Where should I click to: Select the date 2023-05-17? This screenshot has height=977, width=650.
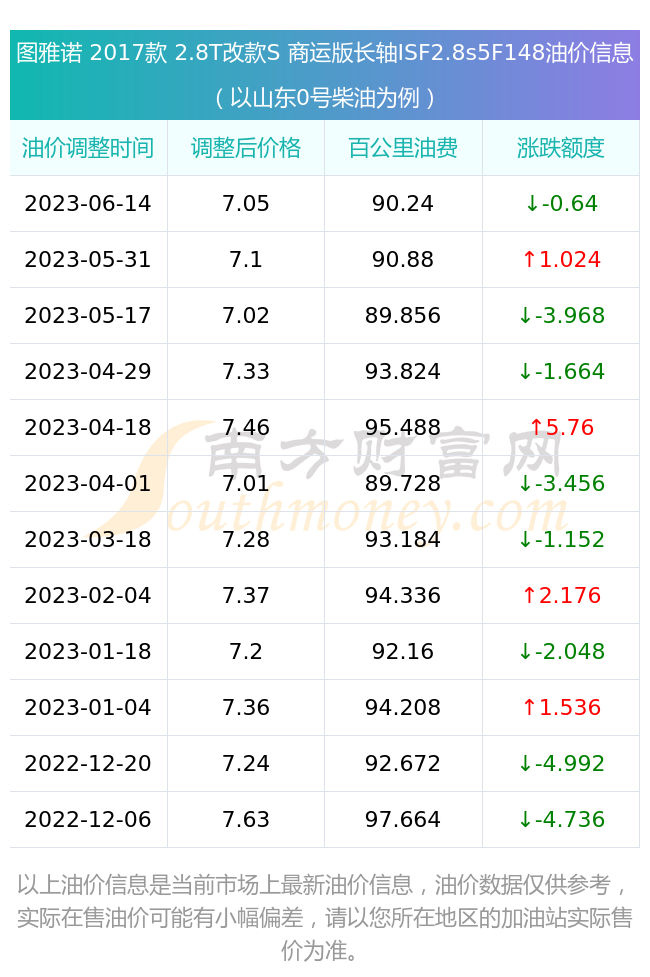[x=88, y=316]
